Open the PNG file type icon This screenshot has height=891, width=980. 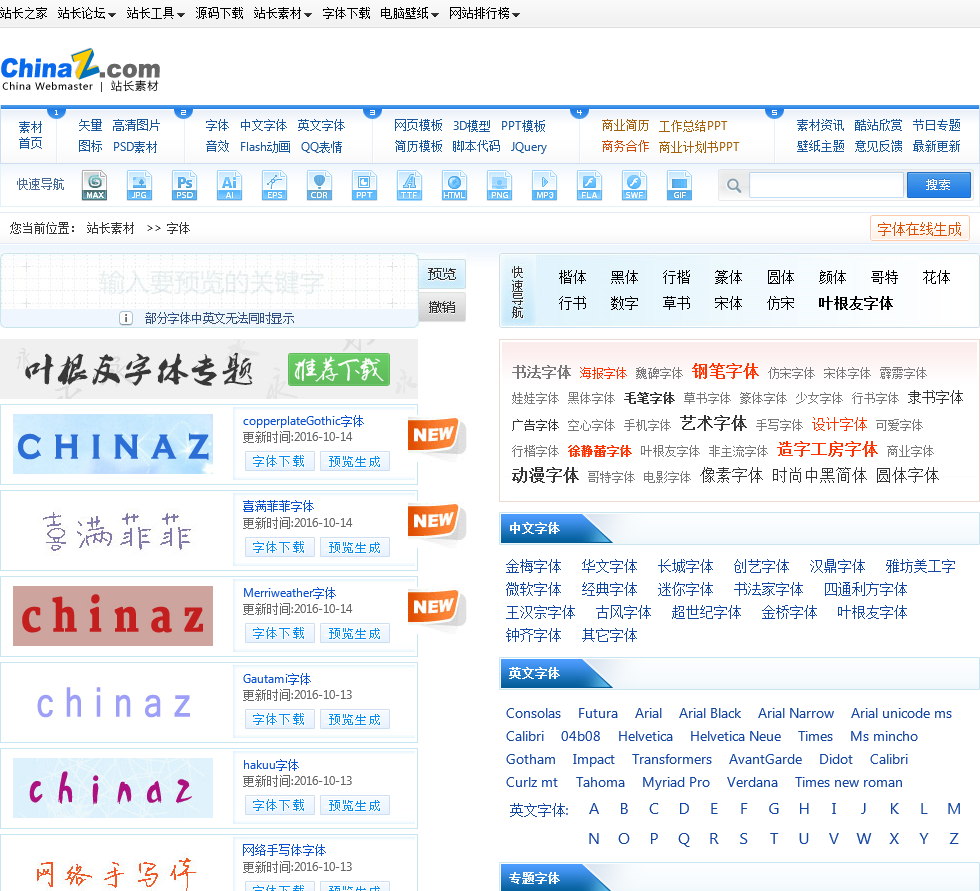[x=499, y=185]
